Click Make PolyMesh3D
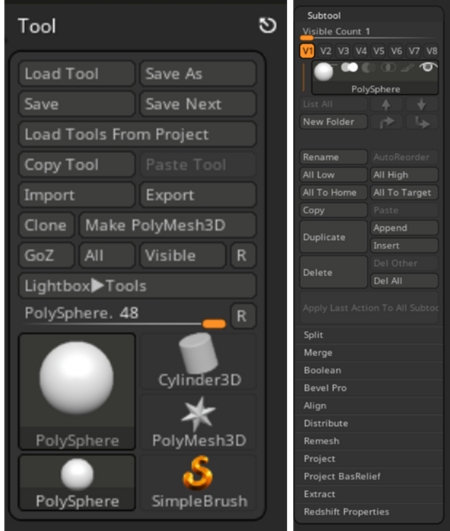This screenshot has width=450, height=531. [168, 225]
